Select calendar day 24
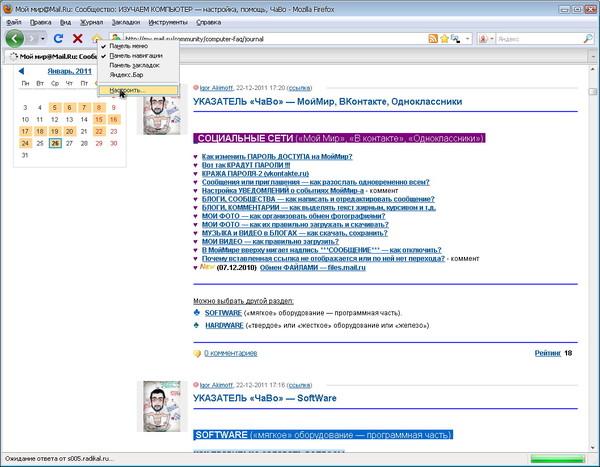Image resolution: width=600 pixels, height=467 pixels. [x=25, y=143]
